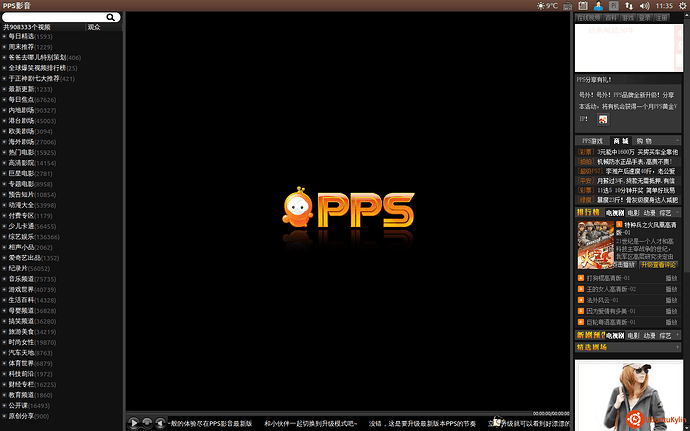This screenshot has width=690, height=431.
Task: Switch to the 游戏 top tab
Action: point(628,18)
